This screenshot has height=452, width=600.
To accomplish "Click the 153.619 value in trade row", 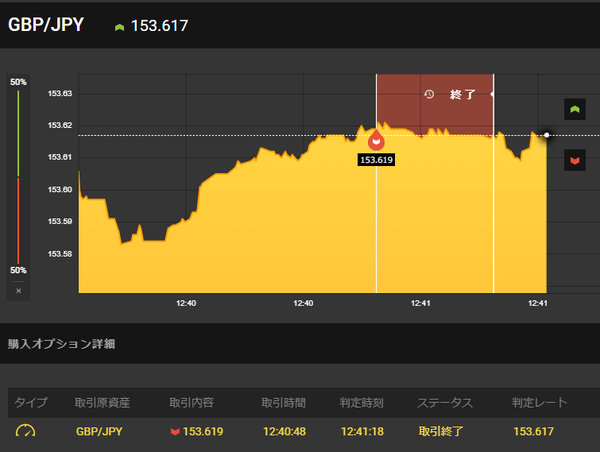I will tap(203, 431).
